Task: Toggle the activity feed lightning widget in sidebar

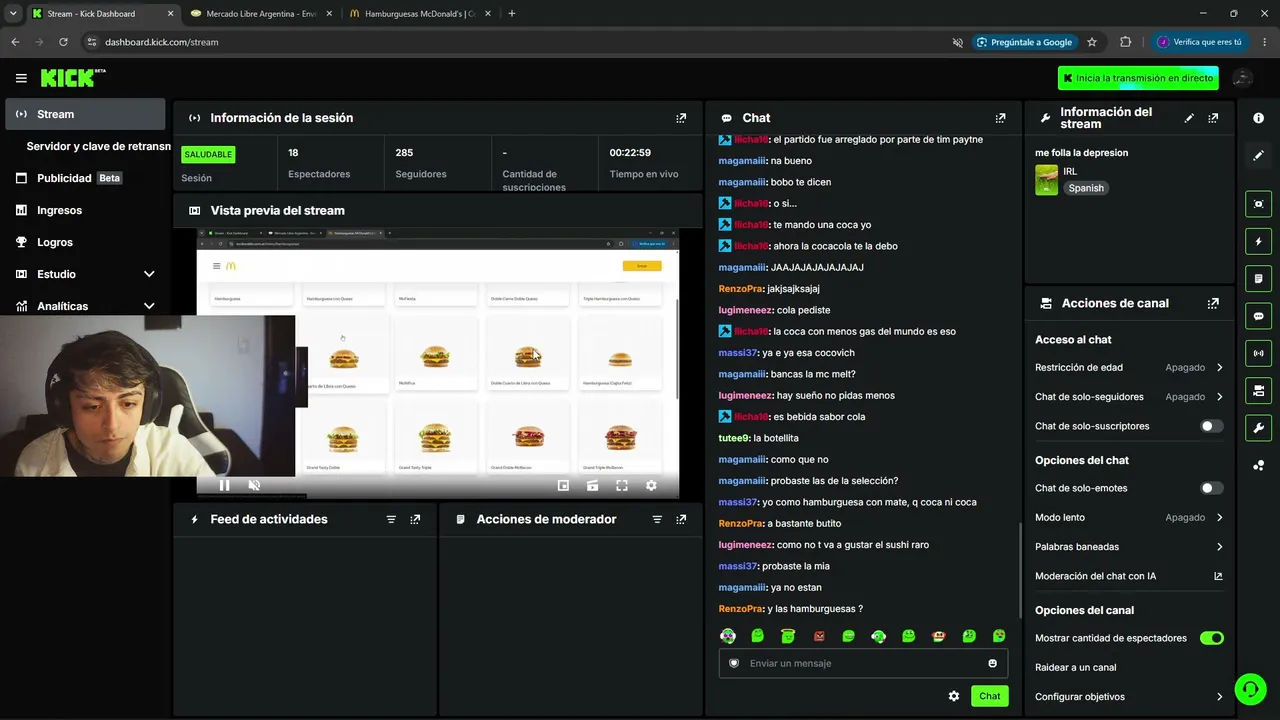Action: pyautogui.click(x=1258, y=241)
